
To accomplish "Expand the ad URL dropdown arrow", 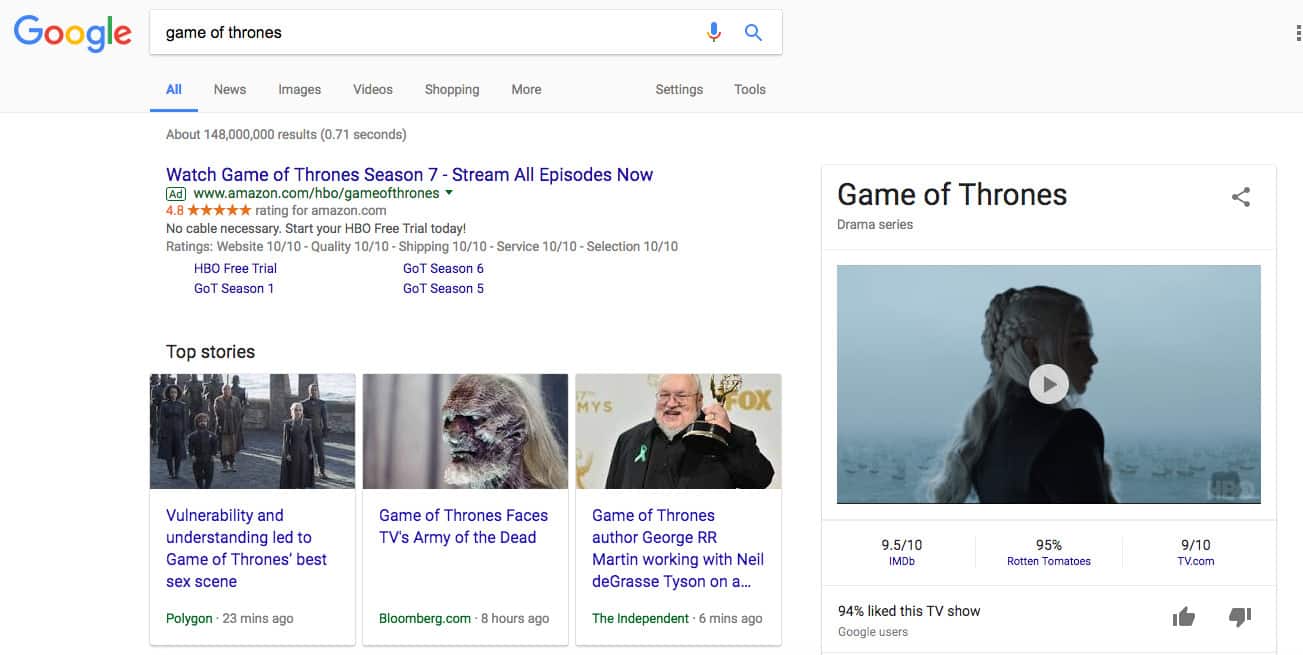I will [x=449, y=193].
